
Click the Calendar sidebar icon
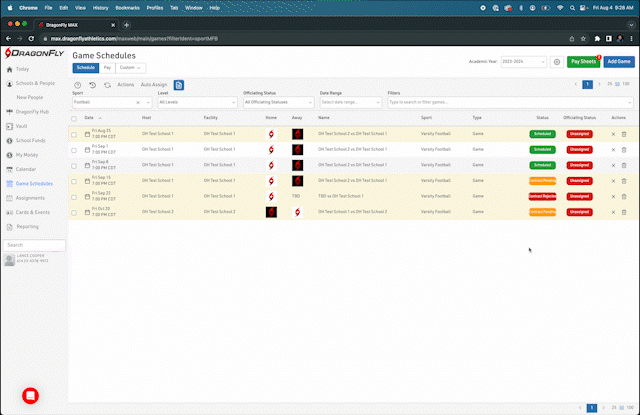coord(10,169)
